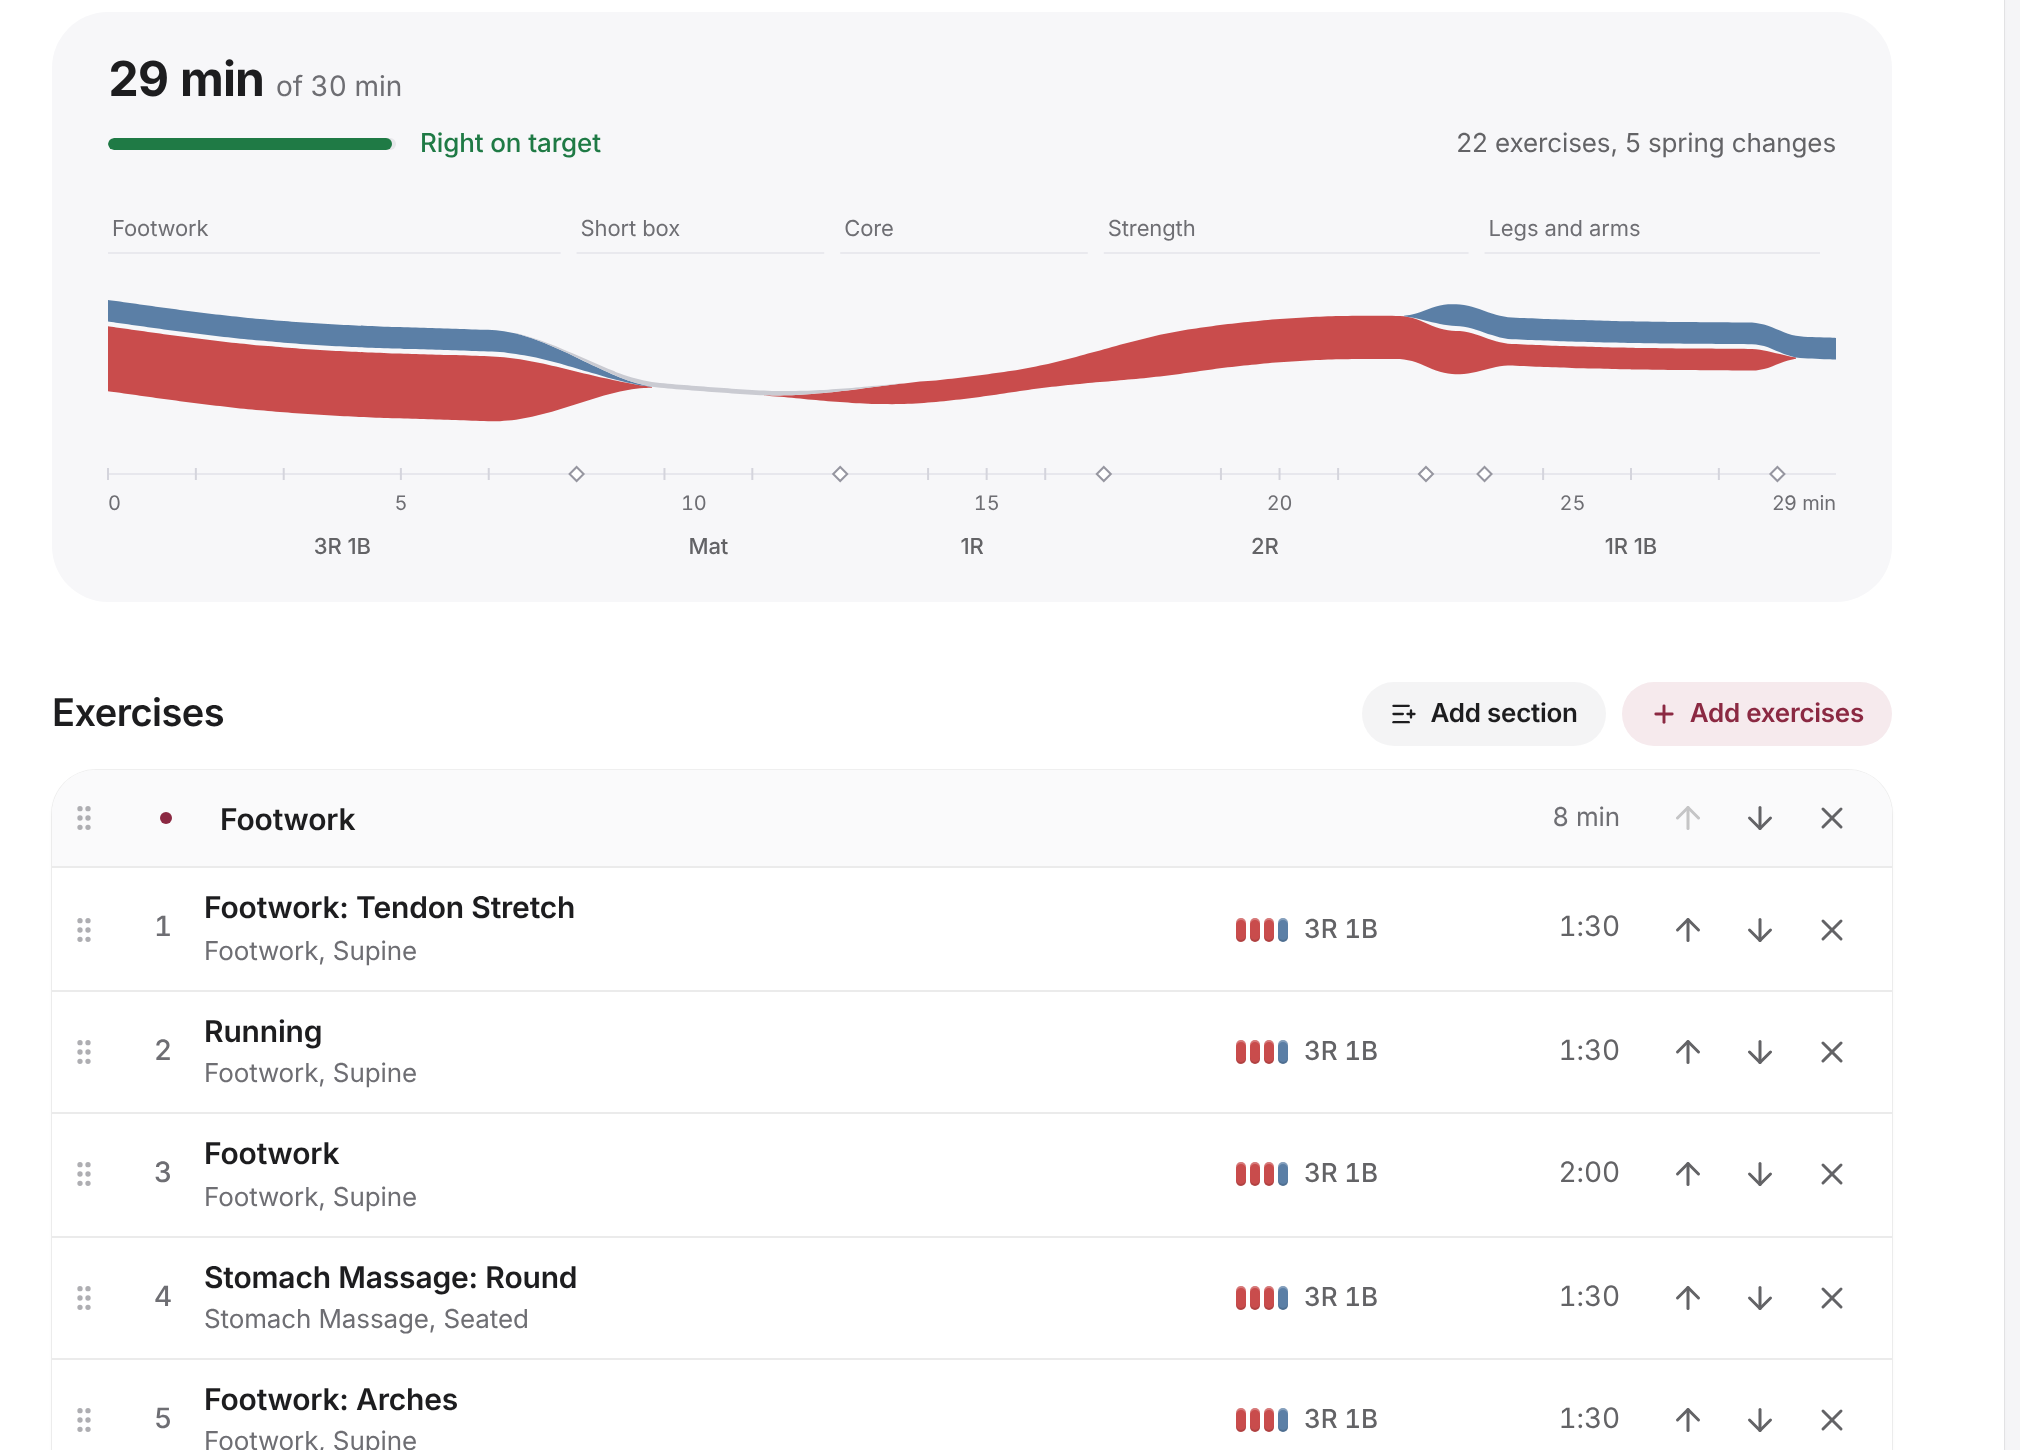Click the Add section button
The image size is (2020, 1450).
click(1483, 713)
